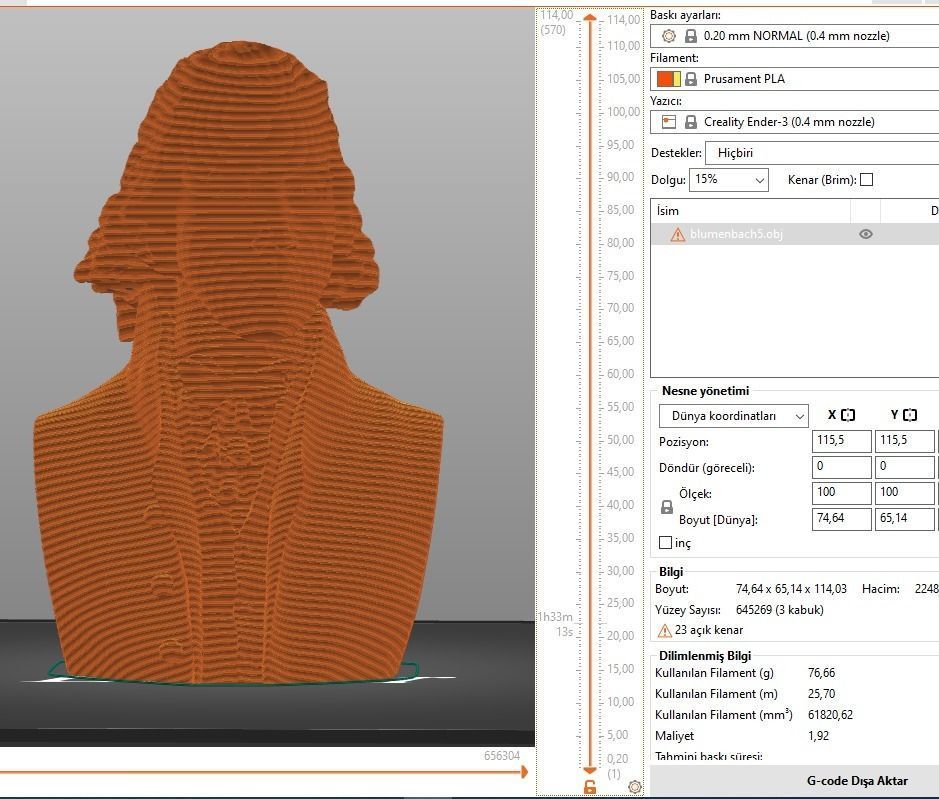Click the Kullanılan Filament (m) value 25,70
The width and height of the screenshot is (939, 799).
[x=821, y=694]
